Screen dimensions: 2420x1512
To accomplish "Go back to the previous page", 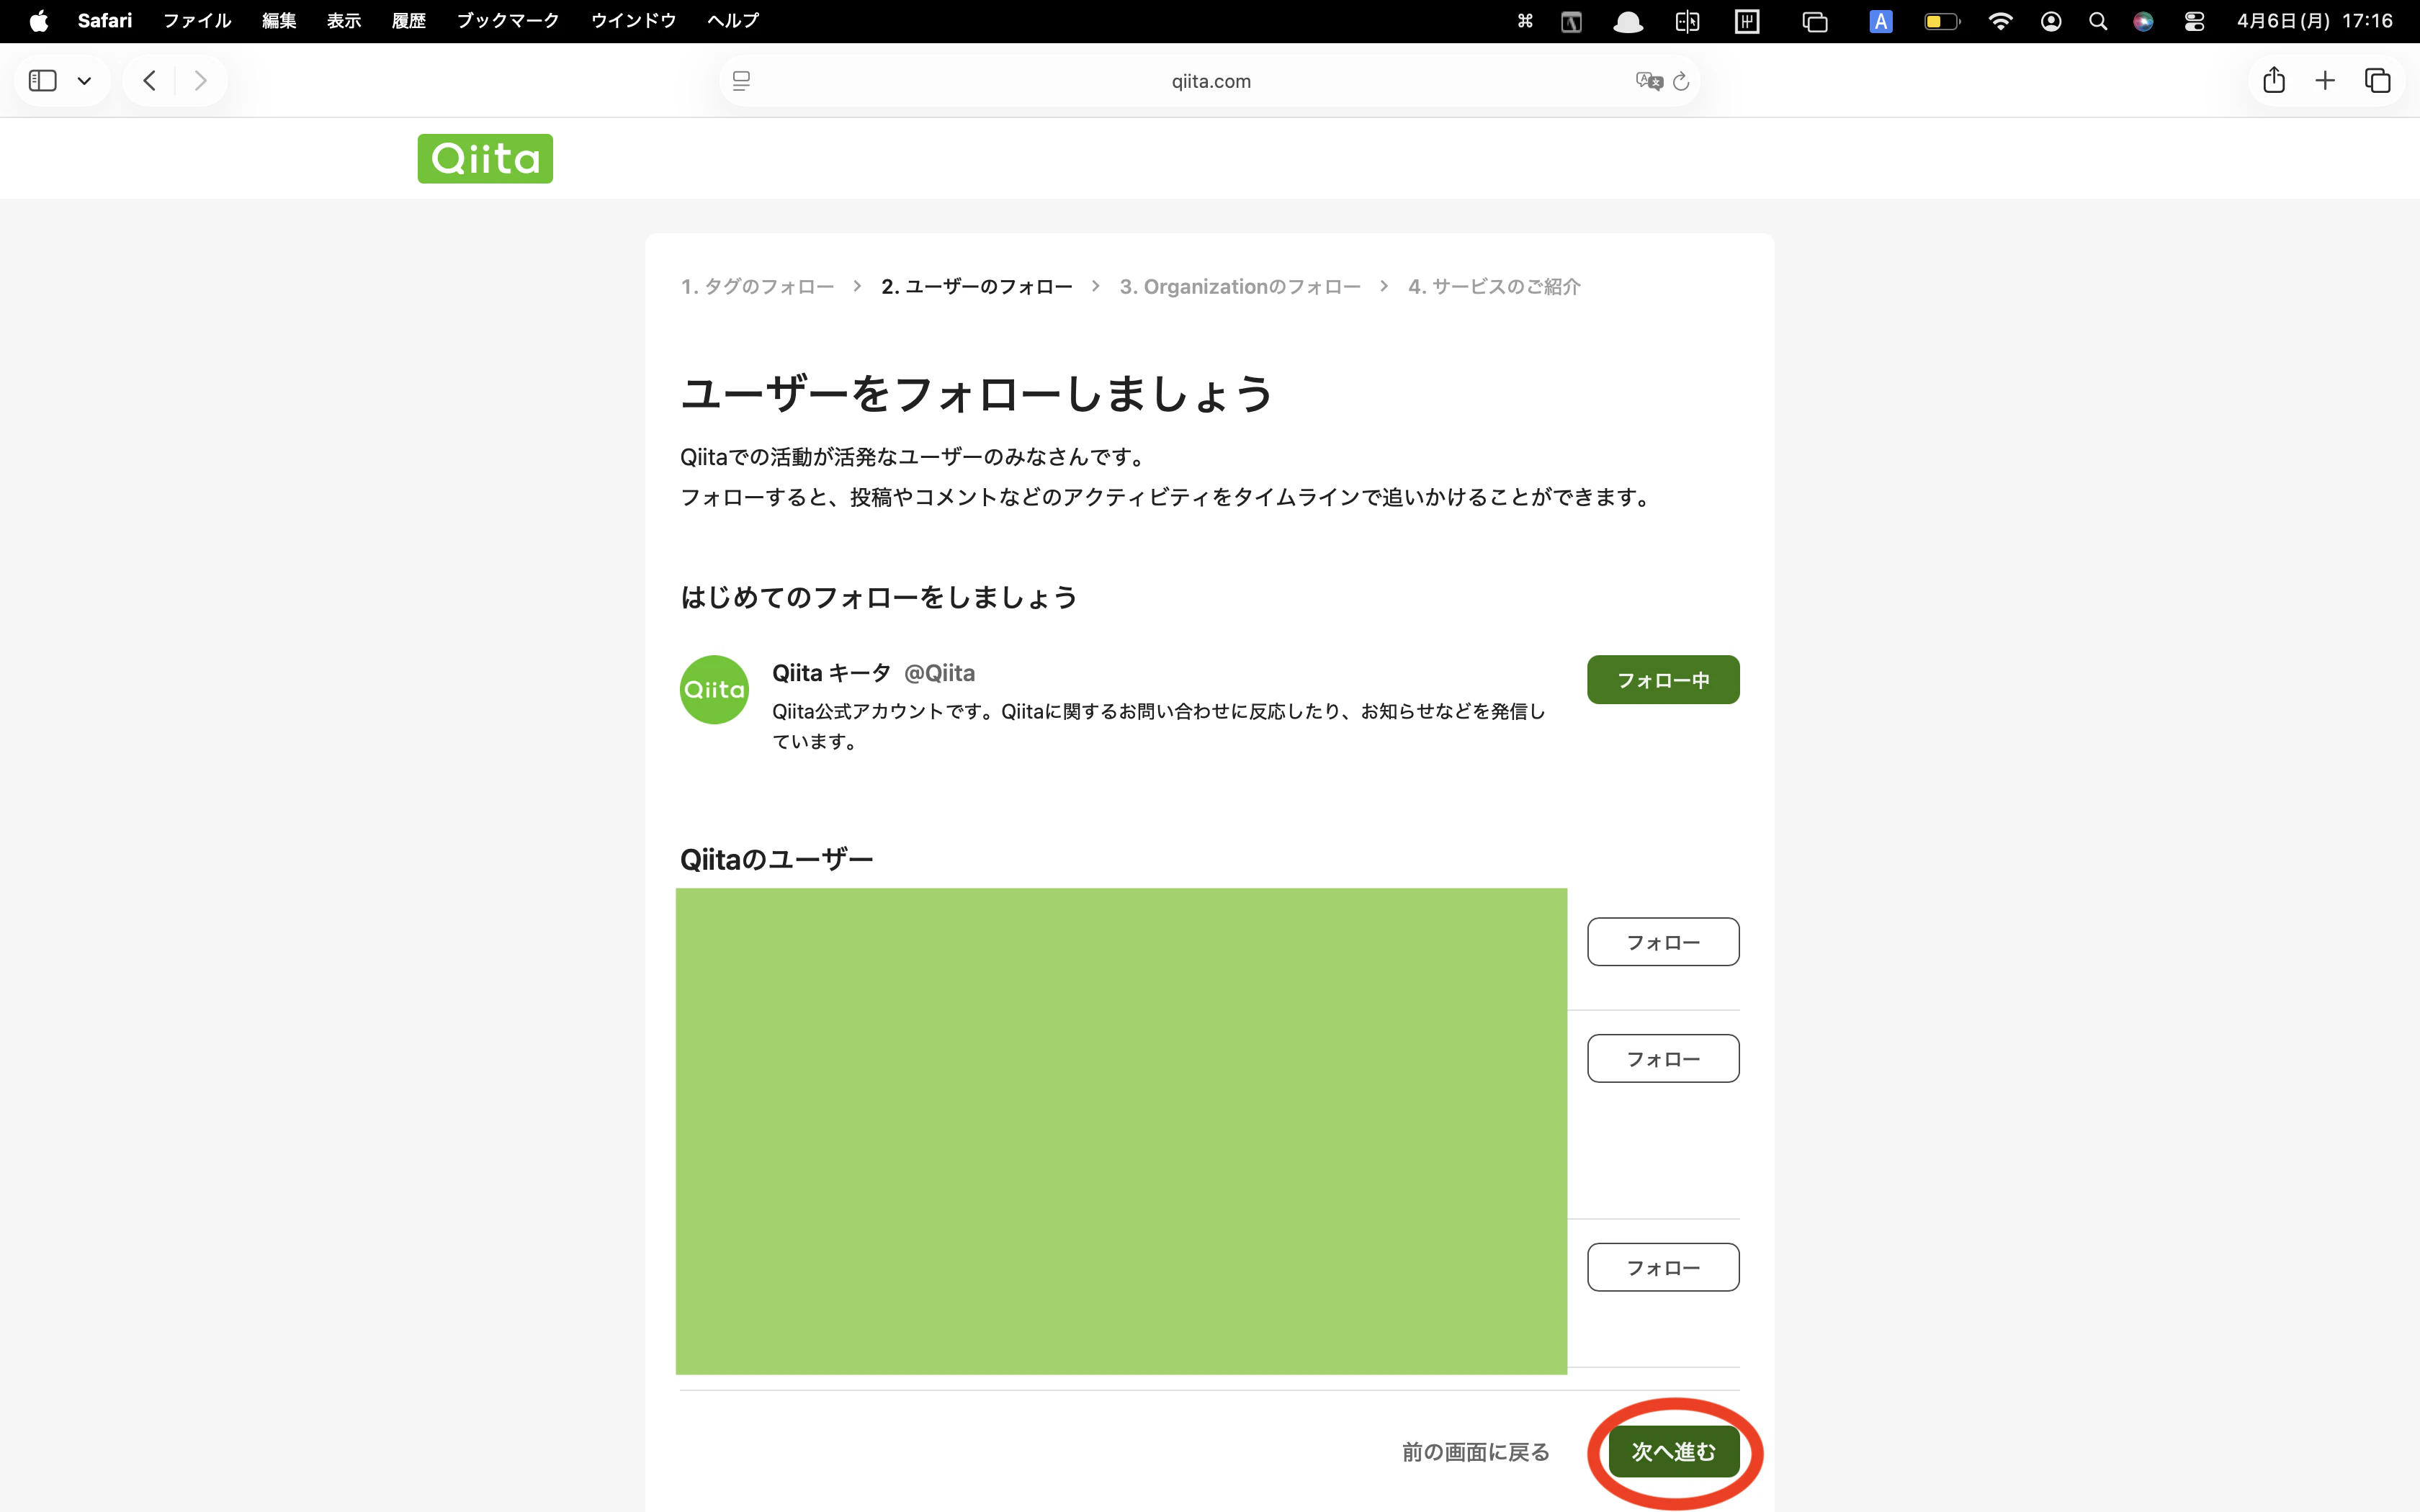I will click(x=149, y=80).
